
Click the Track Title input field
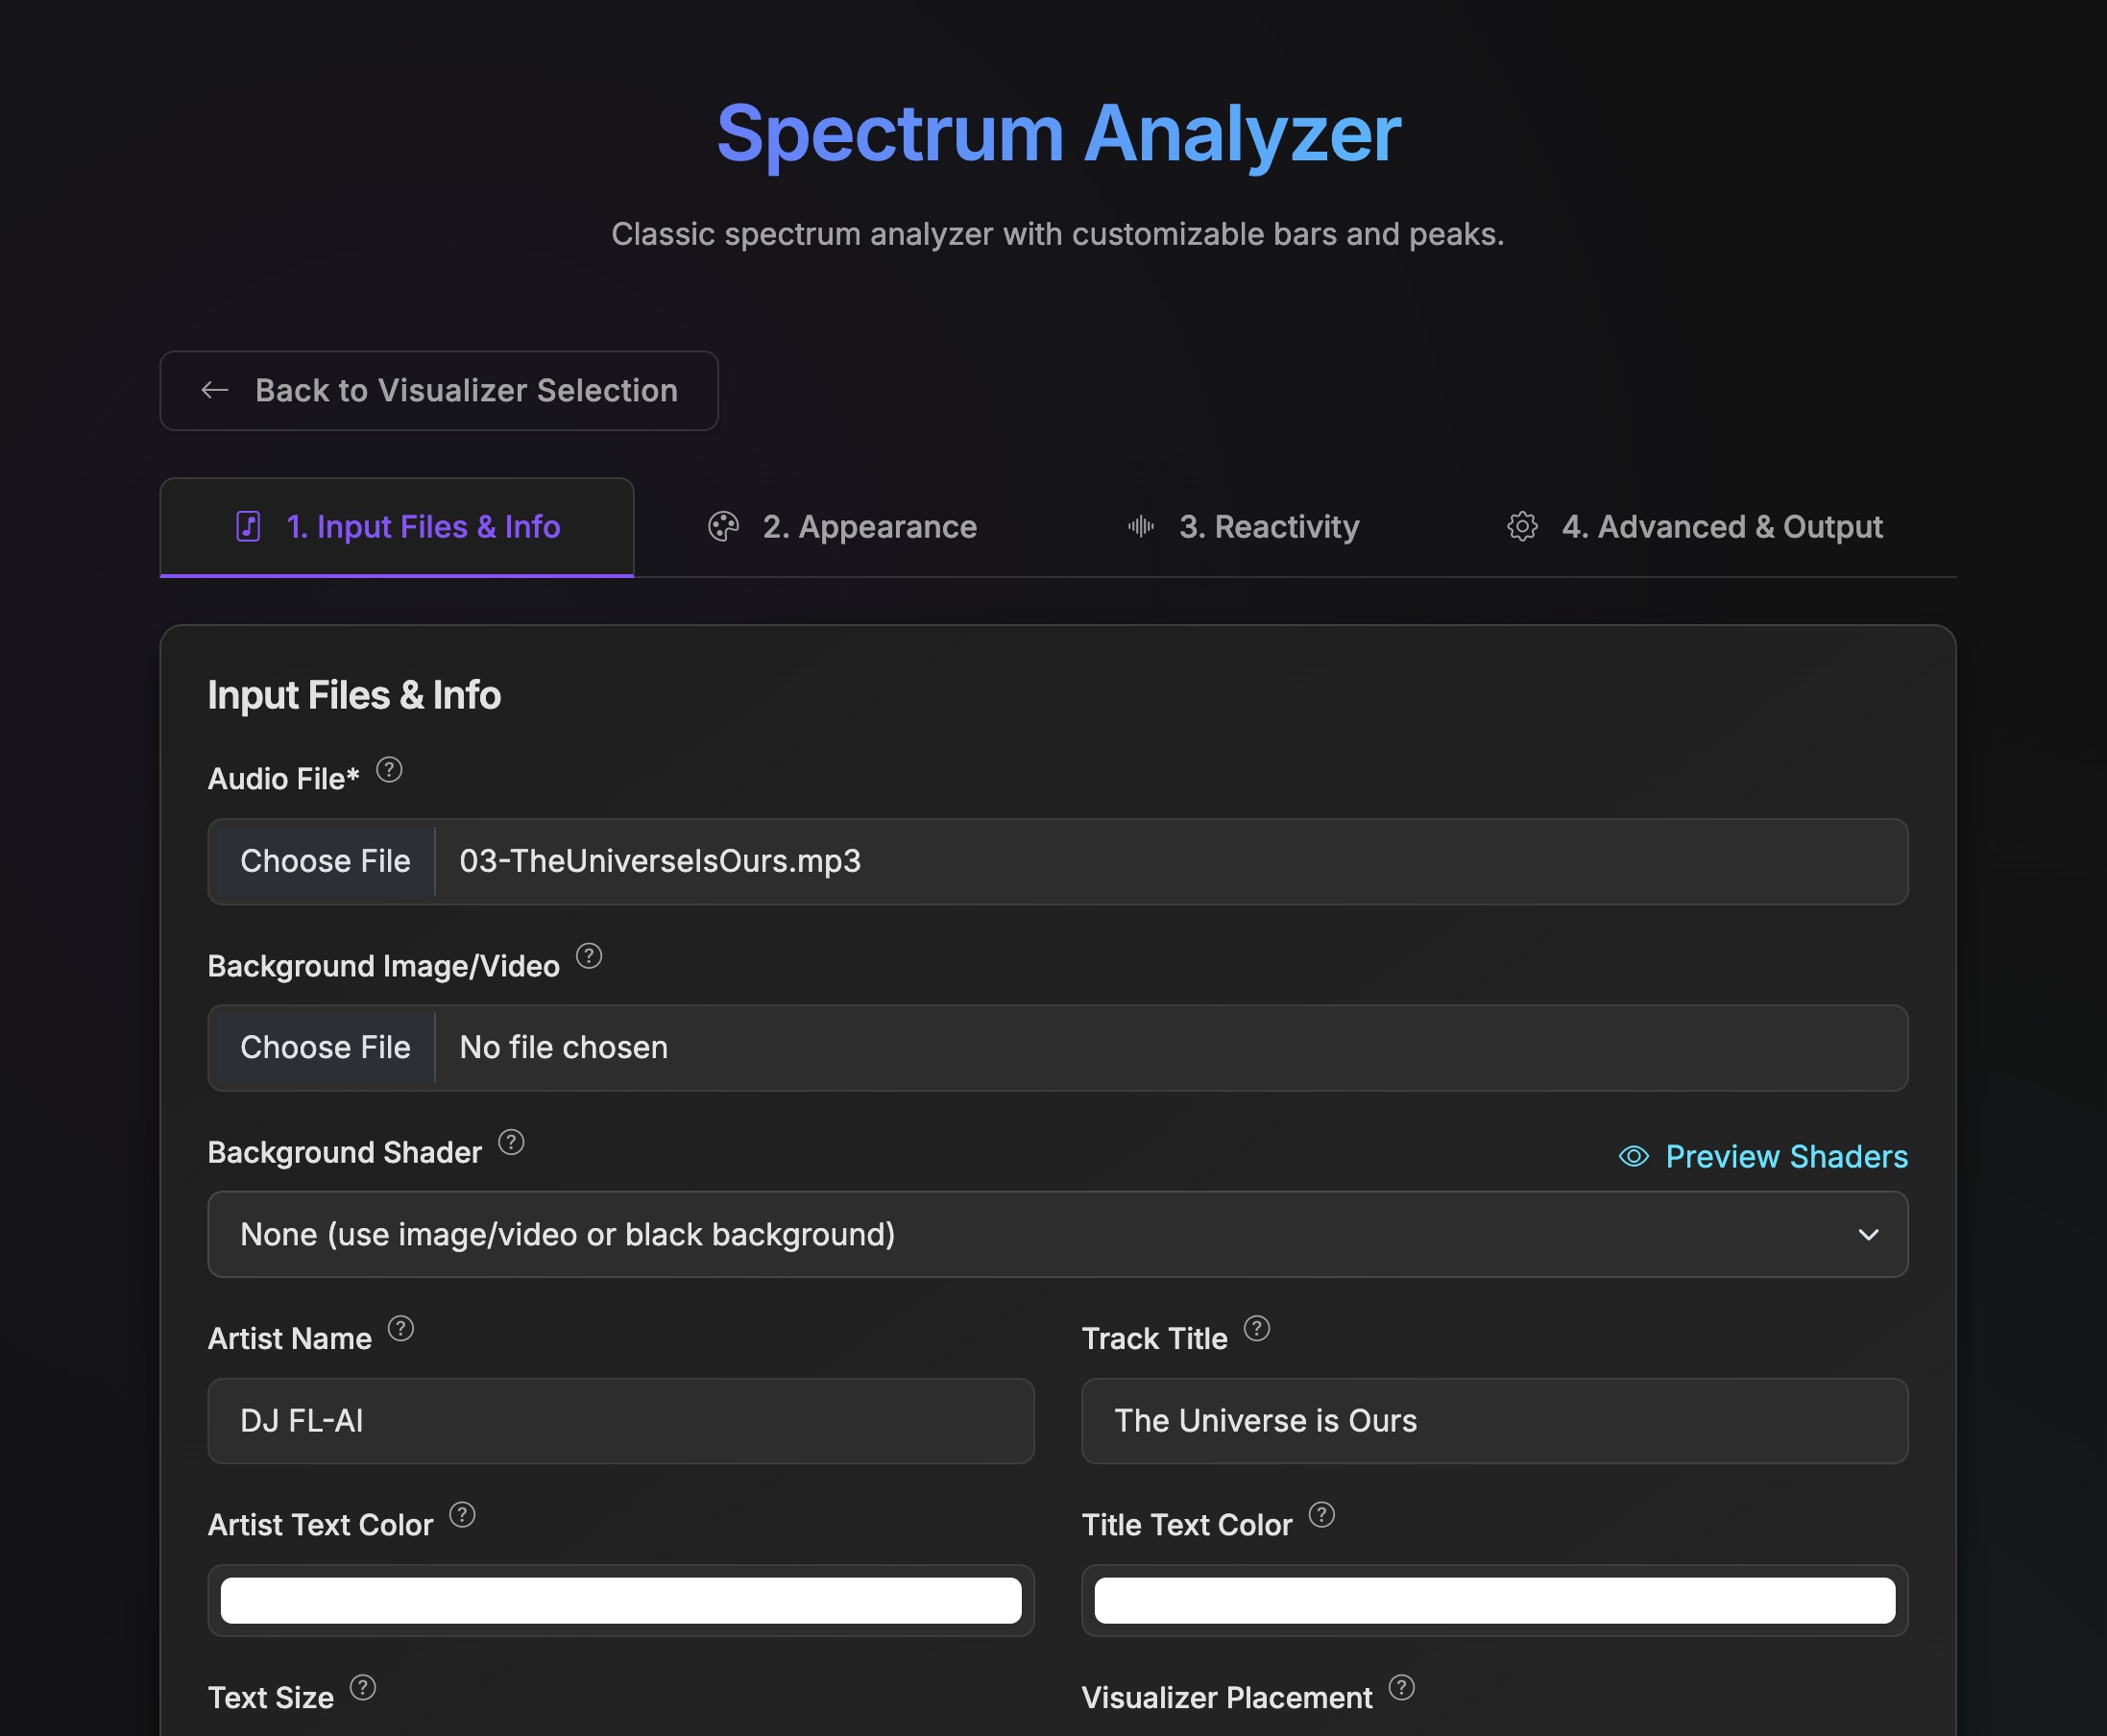click(1494, 1421)
